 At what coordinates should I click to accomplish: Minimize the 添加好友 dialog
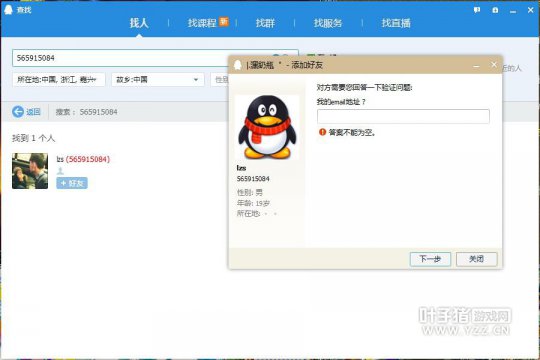click(476, 65)
